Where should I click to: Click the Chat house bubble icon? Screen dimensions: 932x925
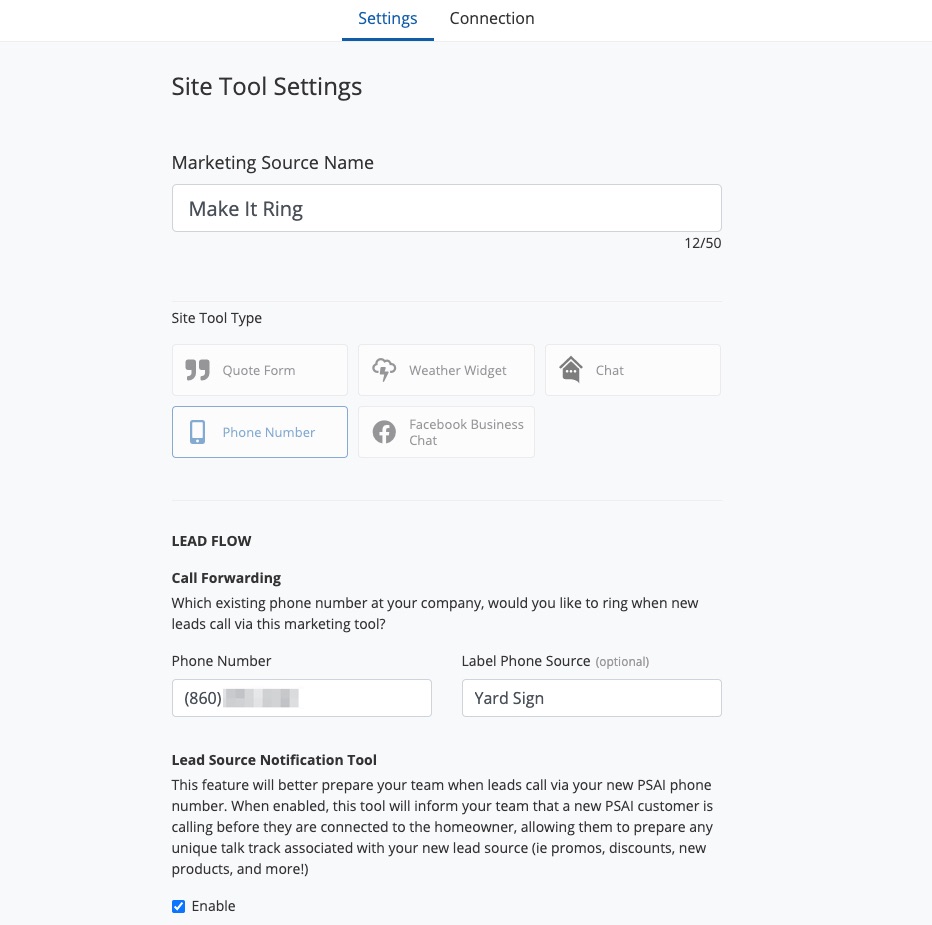571,370
